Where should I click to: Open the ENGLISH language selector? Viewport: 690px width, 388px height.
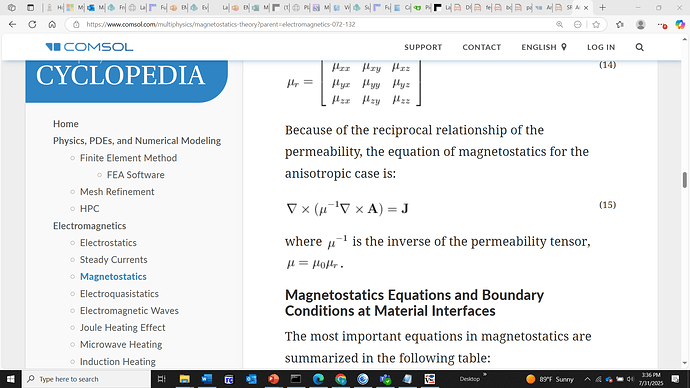click(544, 47)
